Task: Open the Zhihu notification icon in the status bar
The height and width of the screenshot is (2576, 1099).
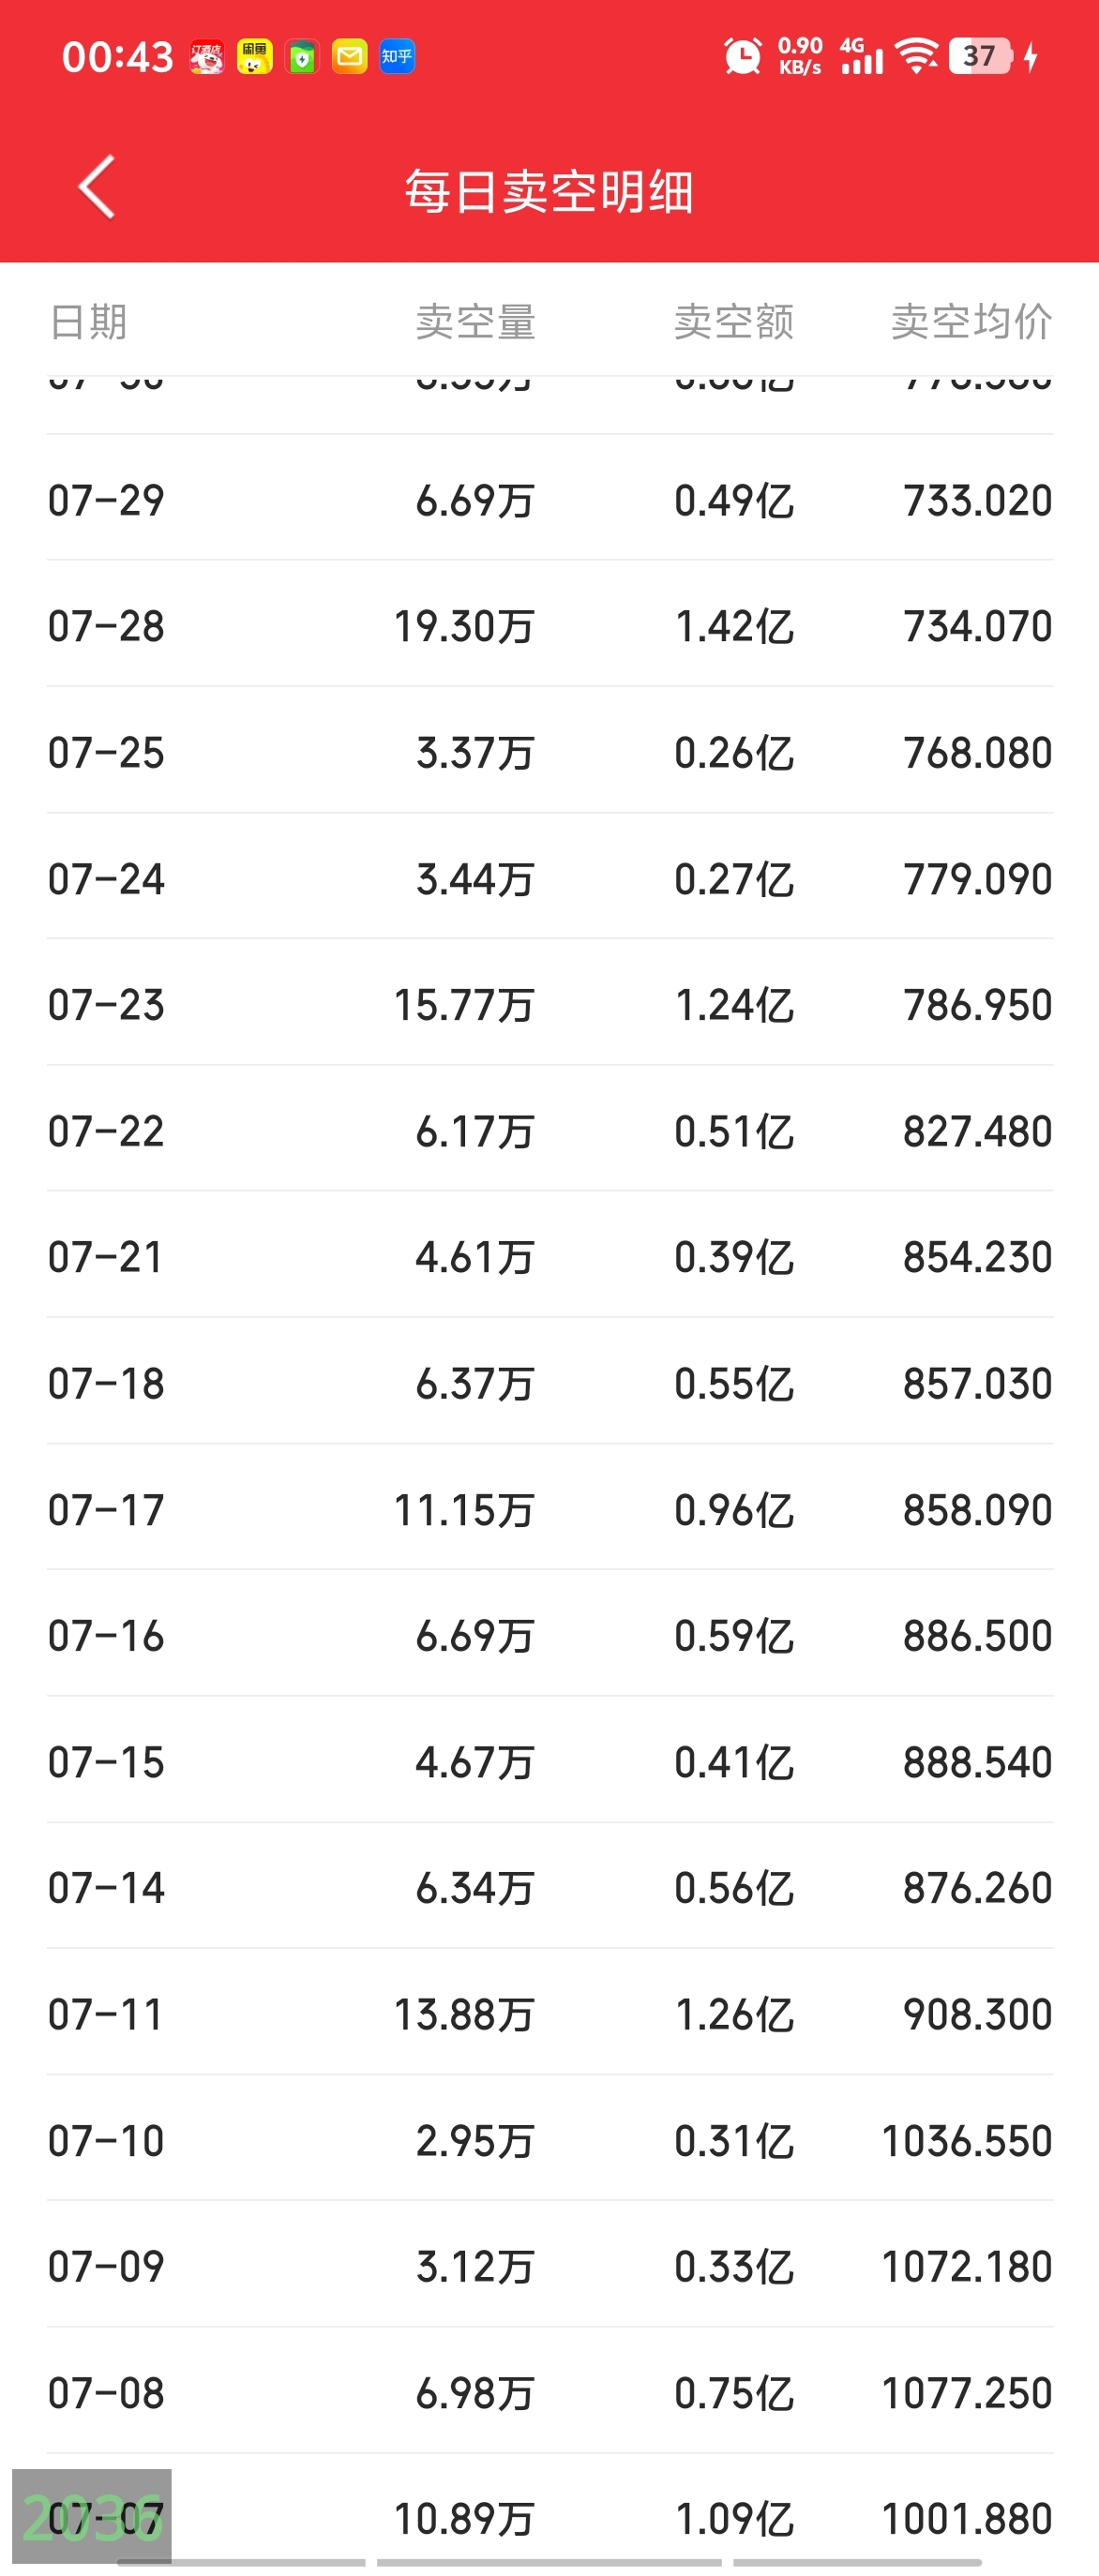Action: 397,57
